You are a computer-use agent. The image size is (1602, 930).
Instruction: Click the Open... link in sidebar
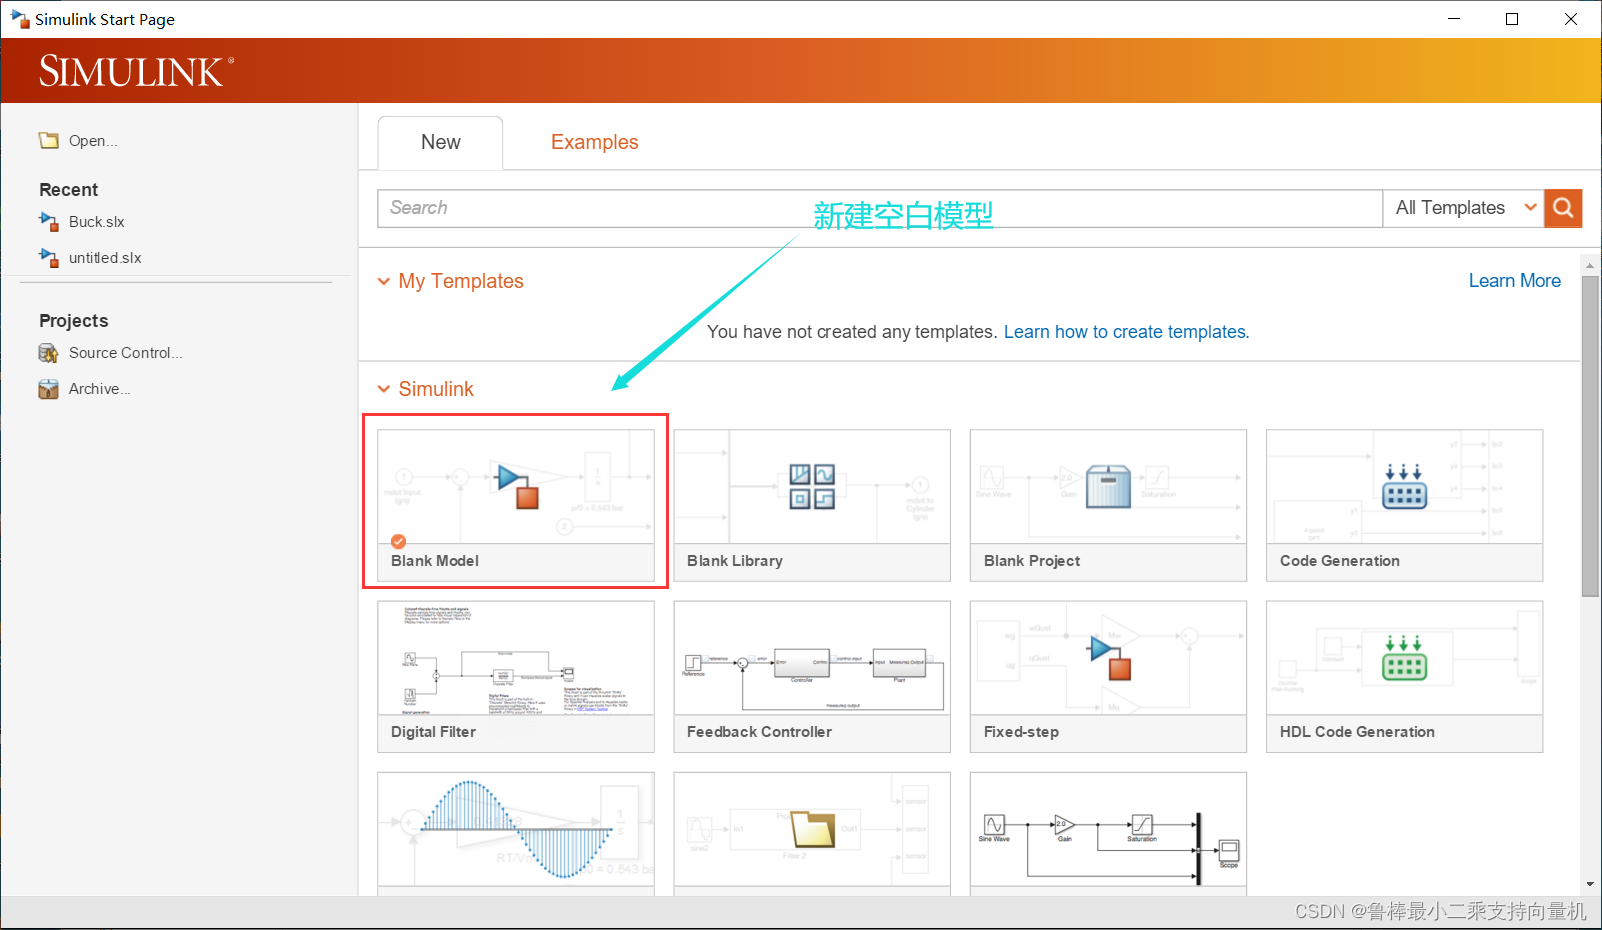[93, 141]
